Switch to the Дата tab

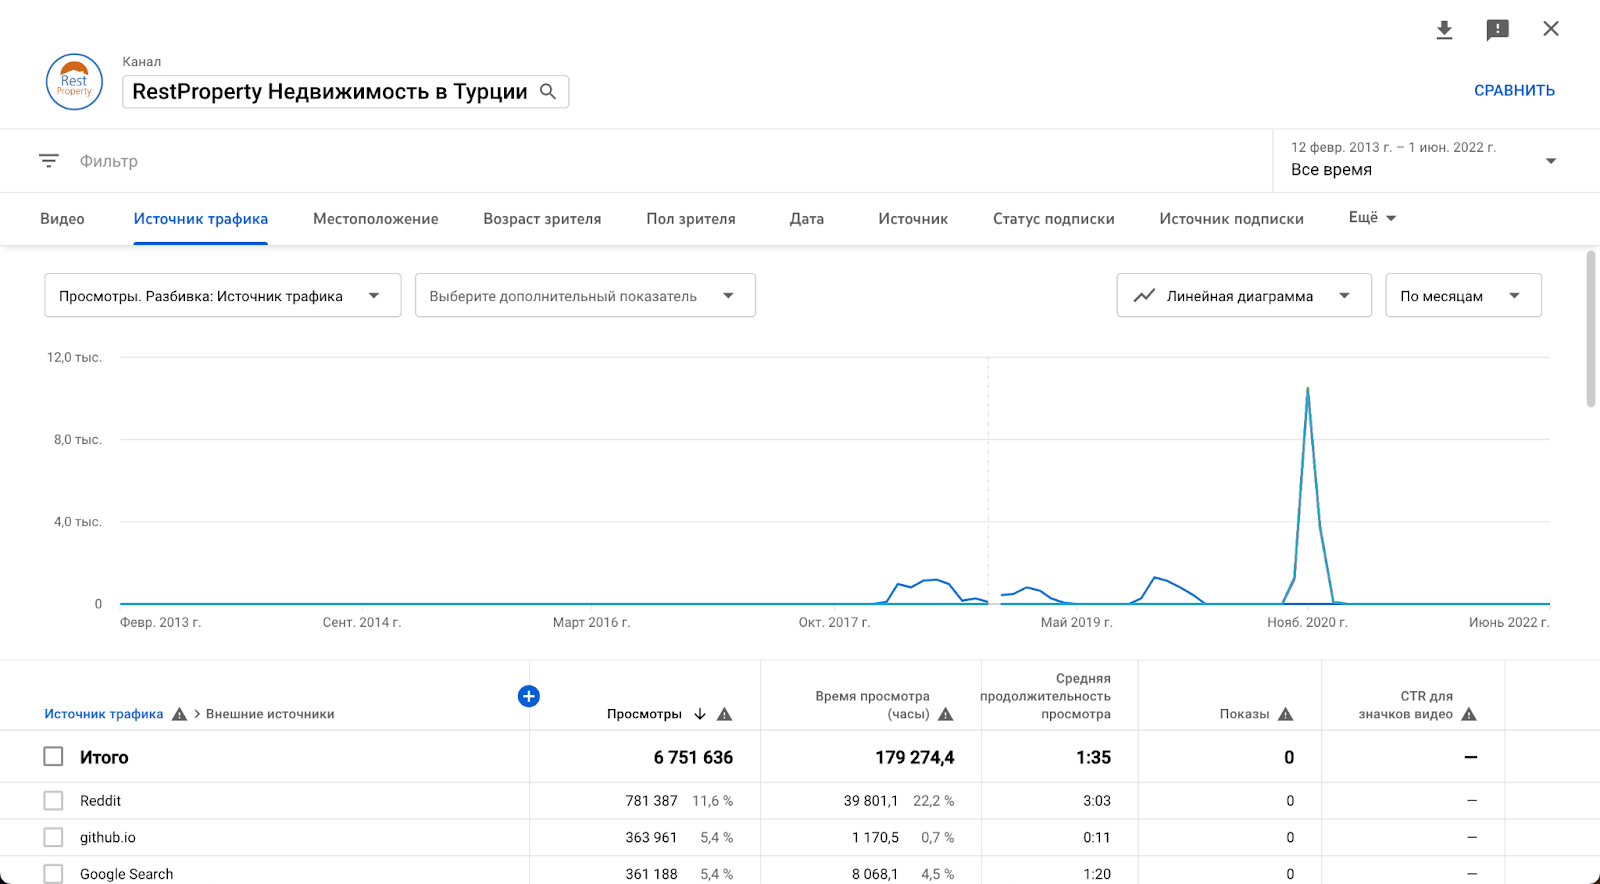807,219
